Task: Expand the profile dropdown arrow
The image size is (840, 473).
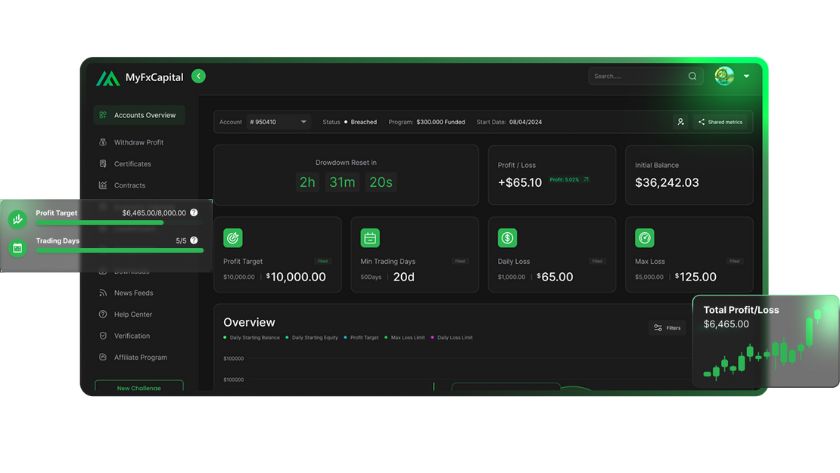Action: click(x=746, y=76)
